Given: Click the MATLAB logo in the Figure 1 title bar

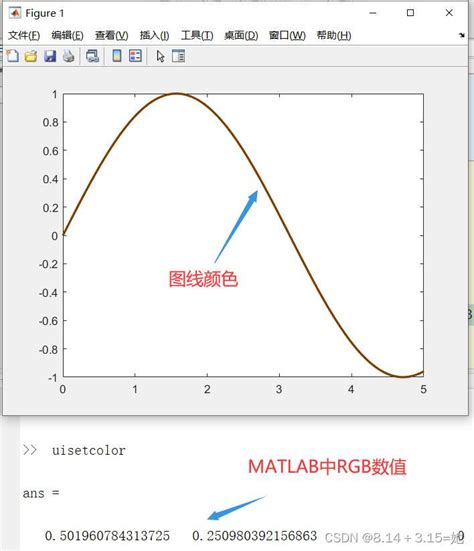Looking at the screenshot, I should tap(15, 13).
